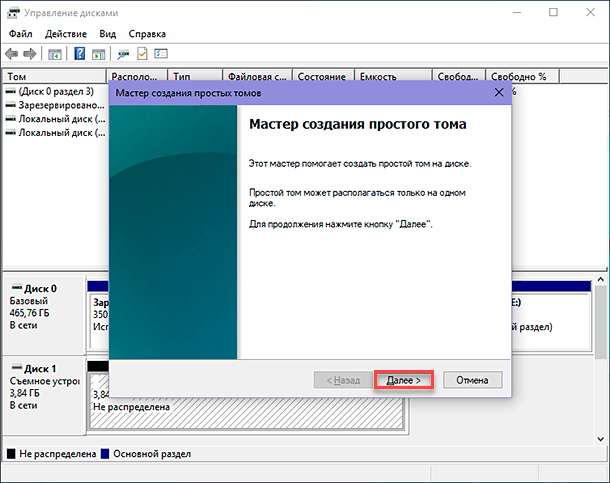Select the Зарезервировано... volume row
Image resolution: width=610 pixels, height=483 pixels.
point(55,105)
